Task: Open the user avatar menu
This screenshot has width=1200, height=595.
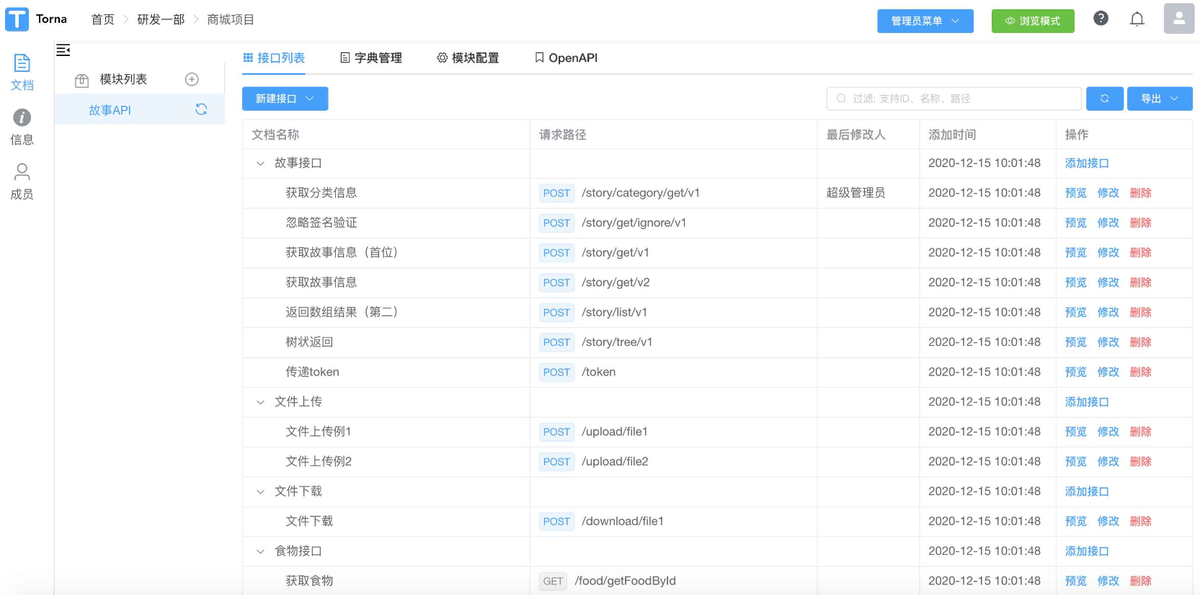Action: 1179,19
